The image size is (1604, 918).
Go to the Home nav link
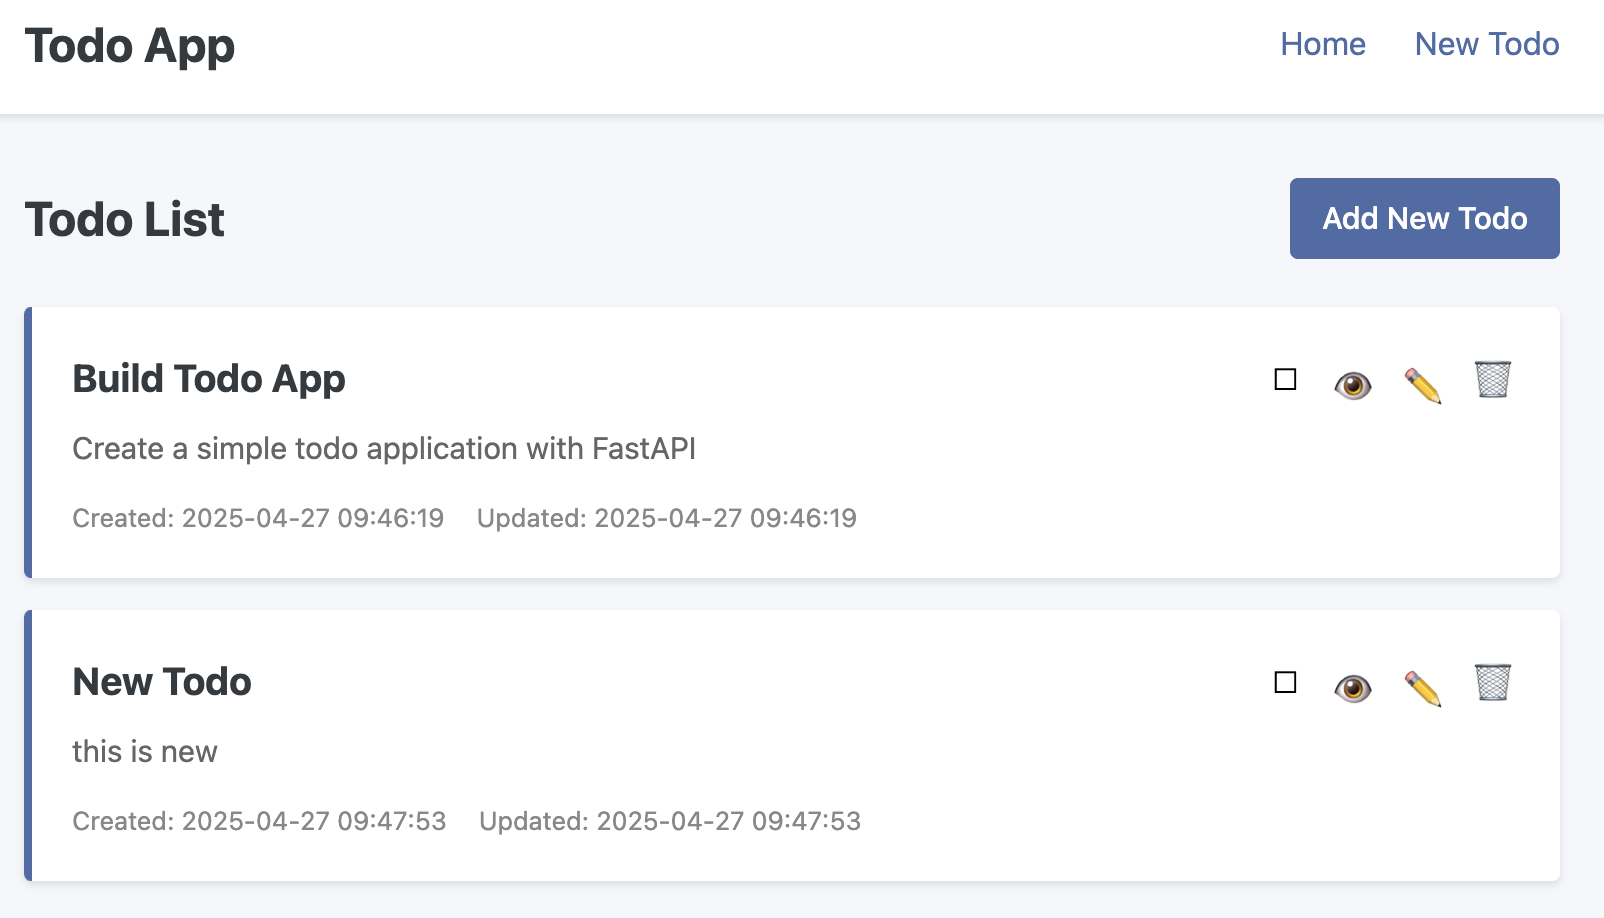pyautogui.click(x=1323, y=44)
